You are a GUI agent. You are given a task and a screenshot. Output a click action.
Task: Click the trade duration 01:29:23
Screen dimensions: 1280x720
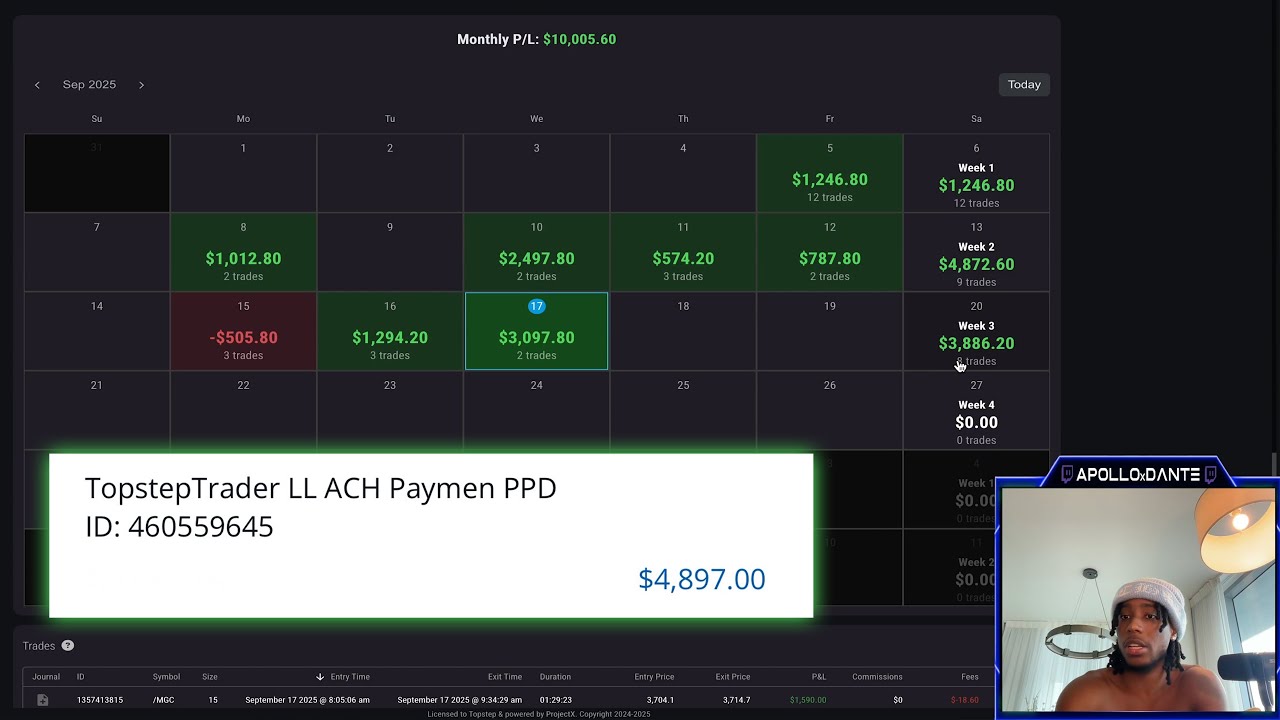pyautogui.click(x=555, y=700)
